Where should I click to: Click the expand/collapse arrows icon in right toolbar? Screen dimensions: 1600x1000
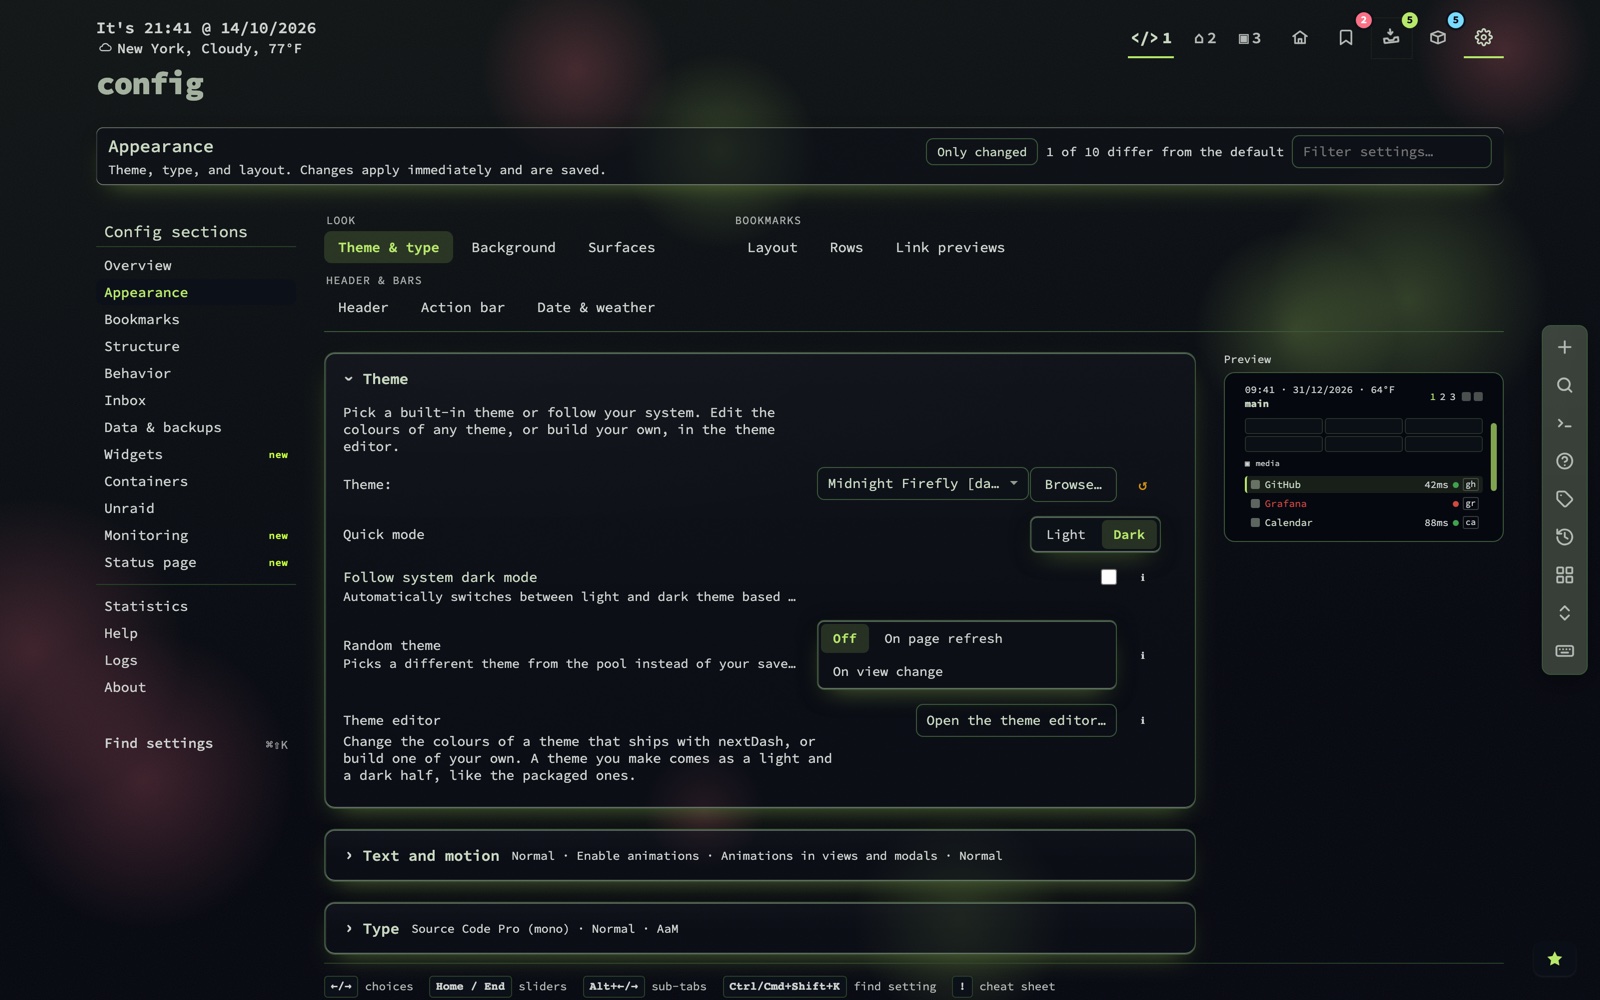point(1564,613)
